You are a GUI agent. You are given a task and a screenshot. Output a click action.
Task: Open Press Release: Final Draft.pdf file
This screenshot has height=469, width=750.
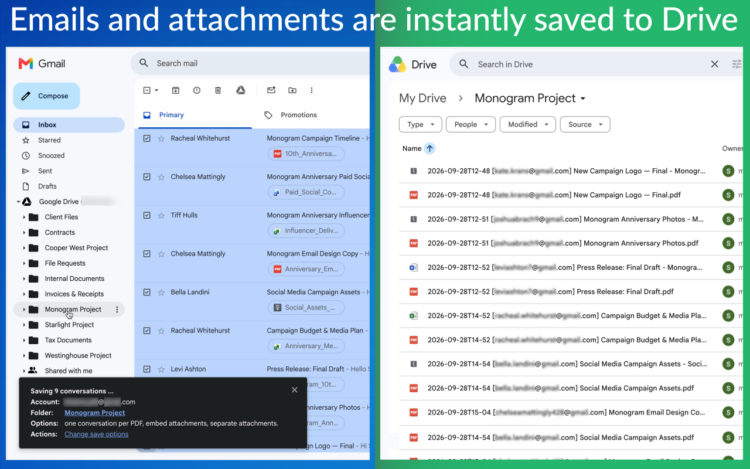tap(551, 292)
